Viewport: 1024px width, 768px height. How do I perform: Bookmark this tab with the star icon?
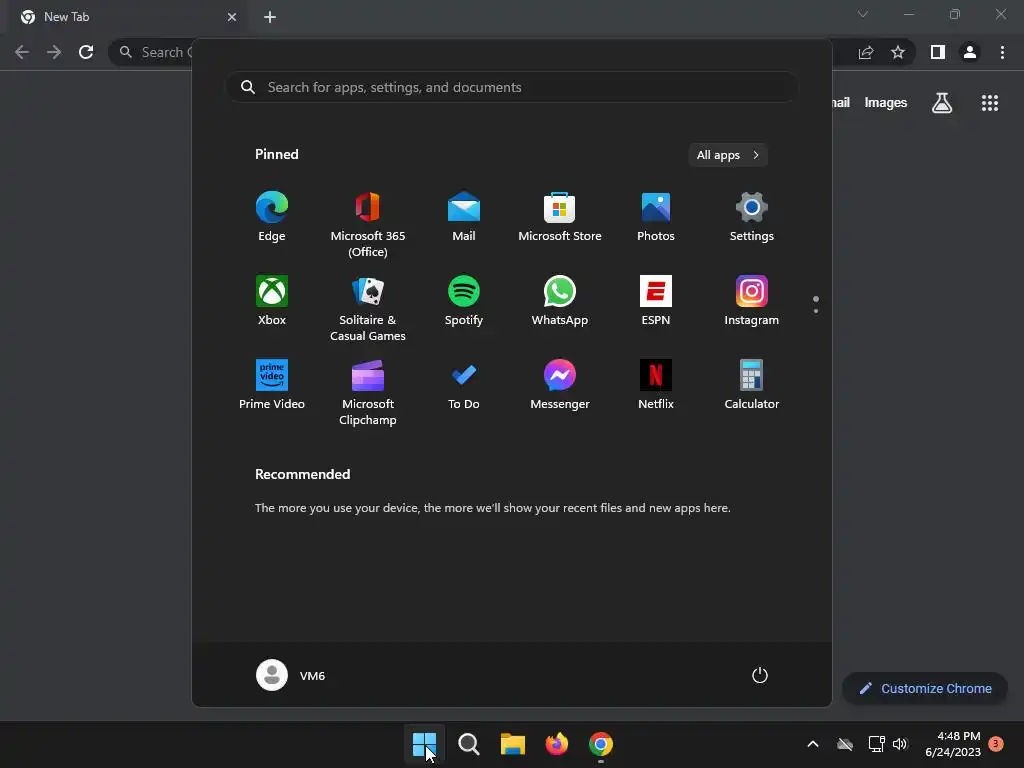[898, 52]
